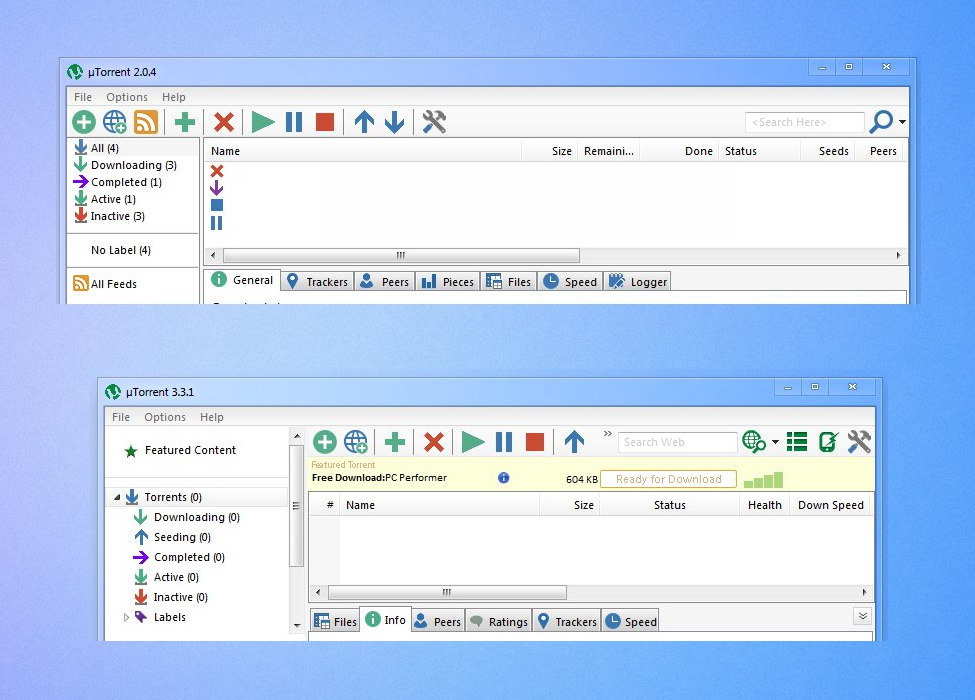Open Help menu in µTorrent 2.0.4
The width and height of the screenshot is (975, 700).
click(174, 97)
